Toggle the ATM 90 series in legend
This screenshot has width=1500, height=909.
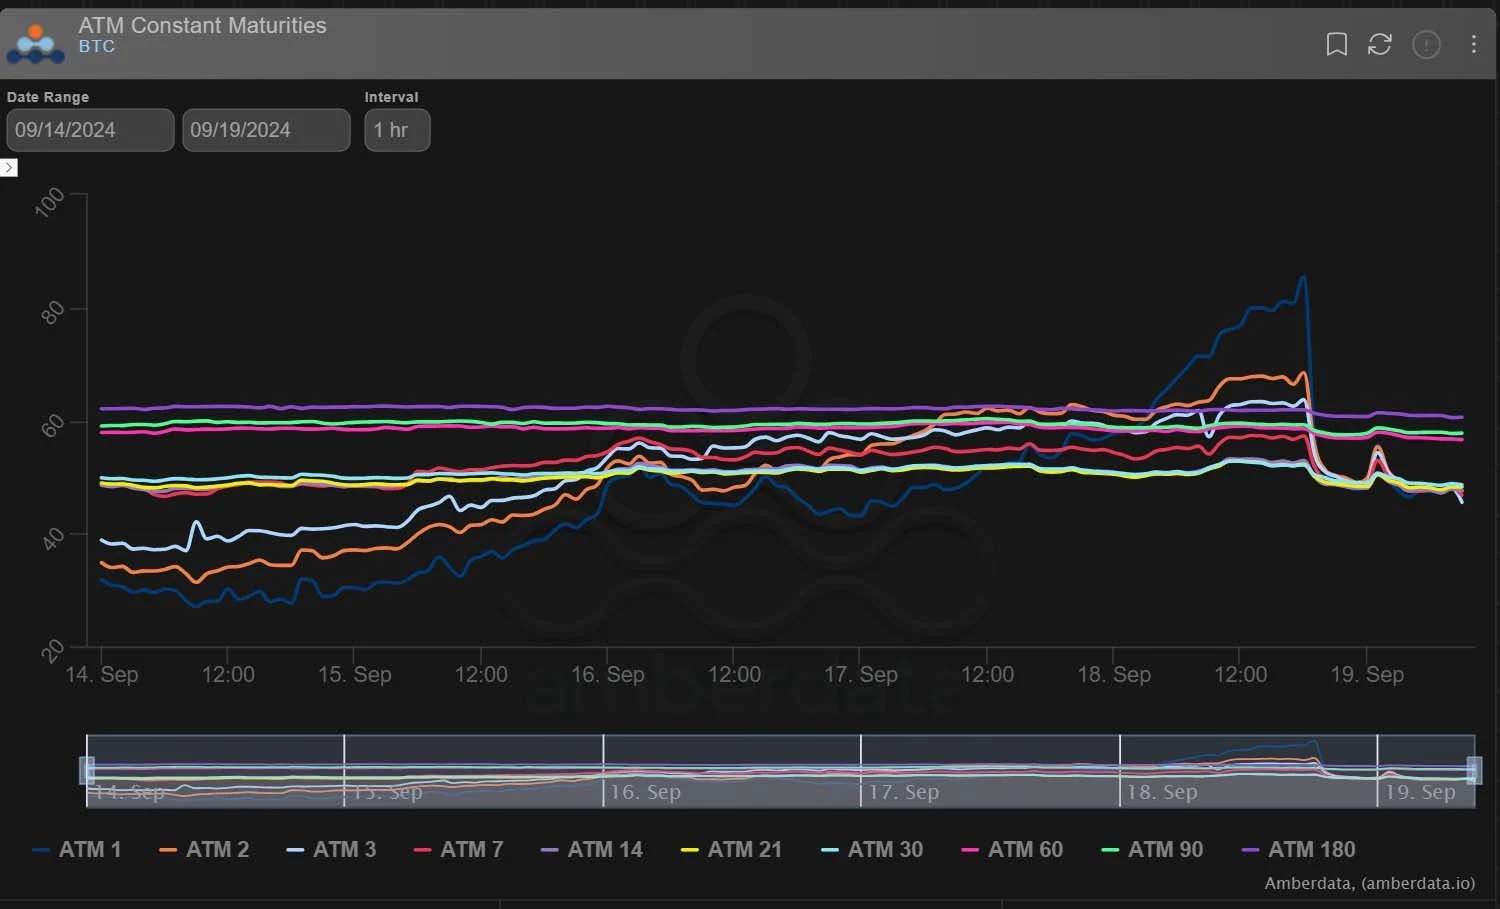click(1152, 850)
